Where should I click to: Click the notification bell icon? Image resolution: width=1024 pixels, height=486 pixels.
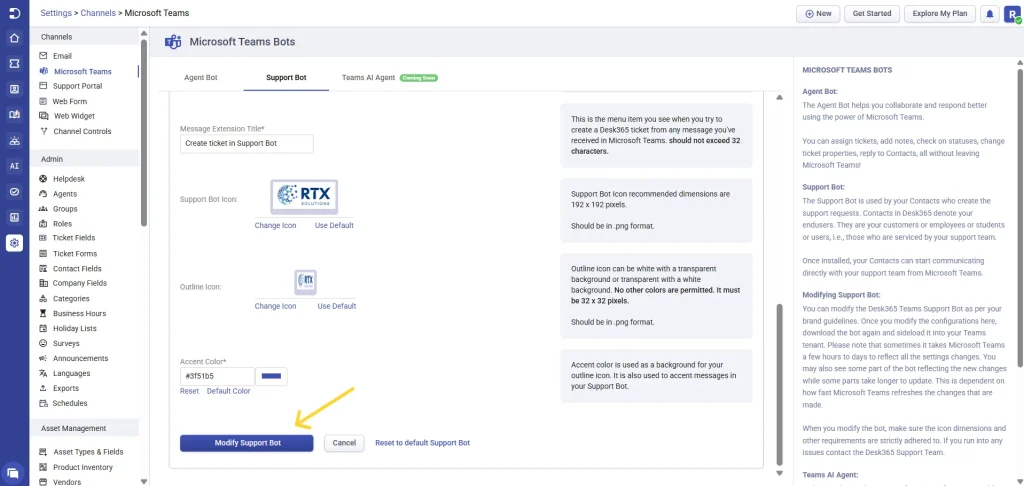990,13
